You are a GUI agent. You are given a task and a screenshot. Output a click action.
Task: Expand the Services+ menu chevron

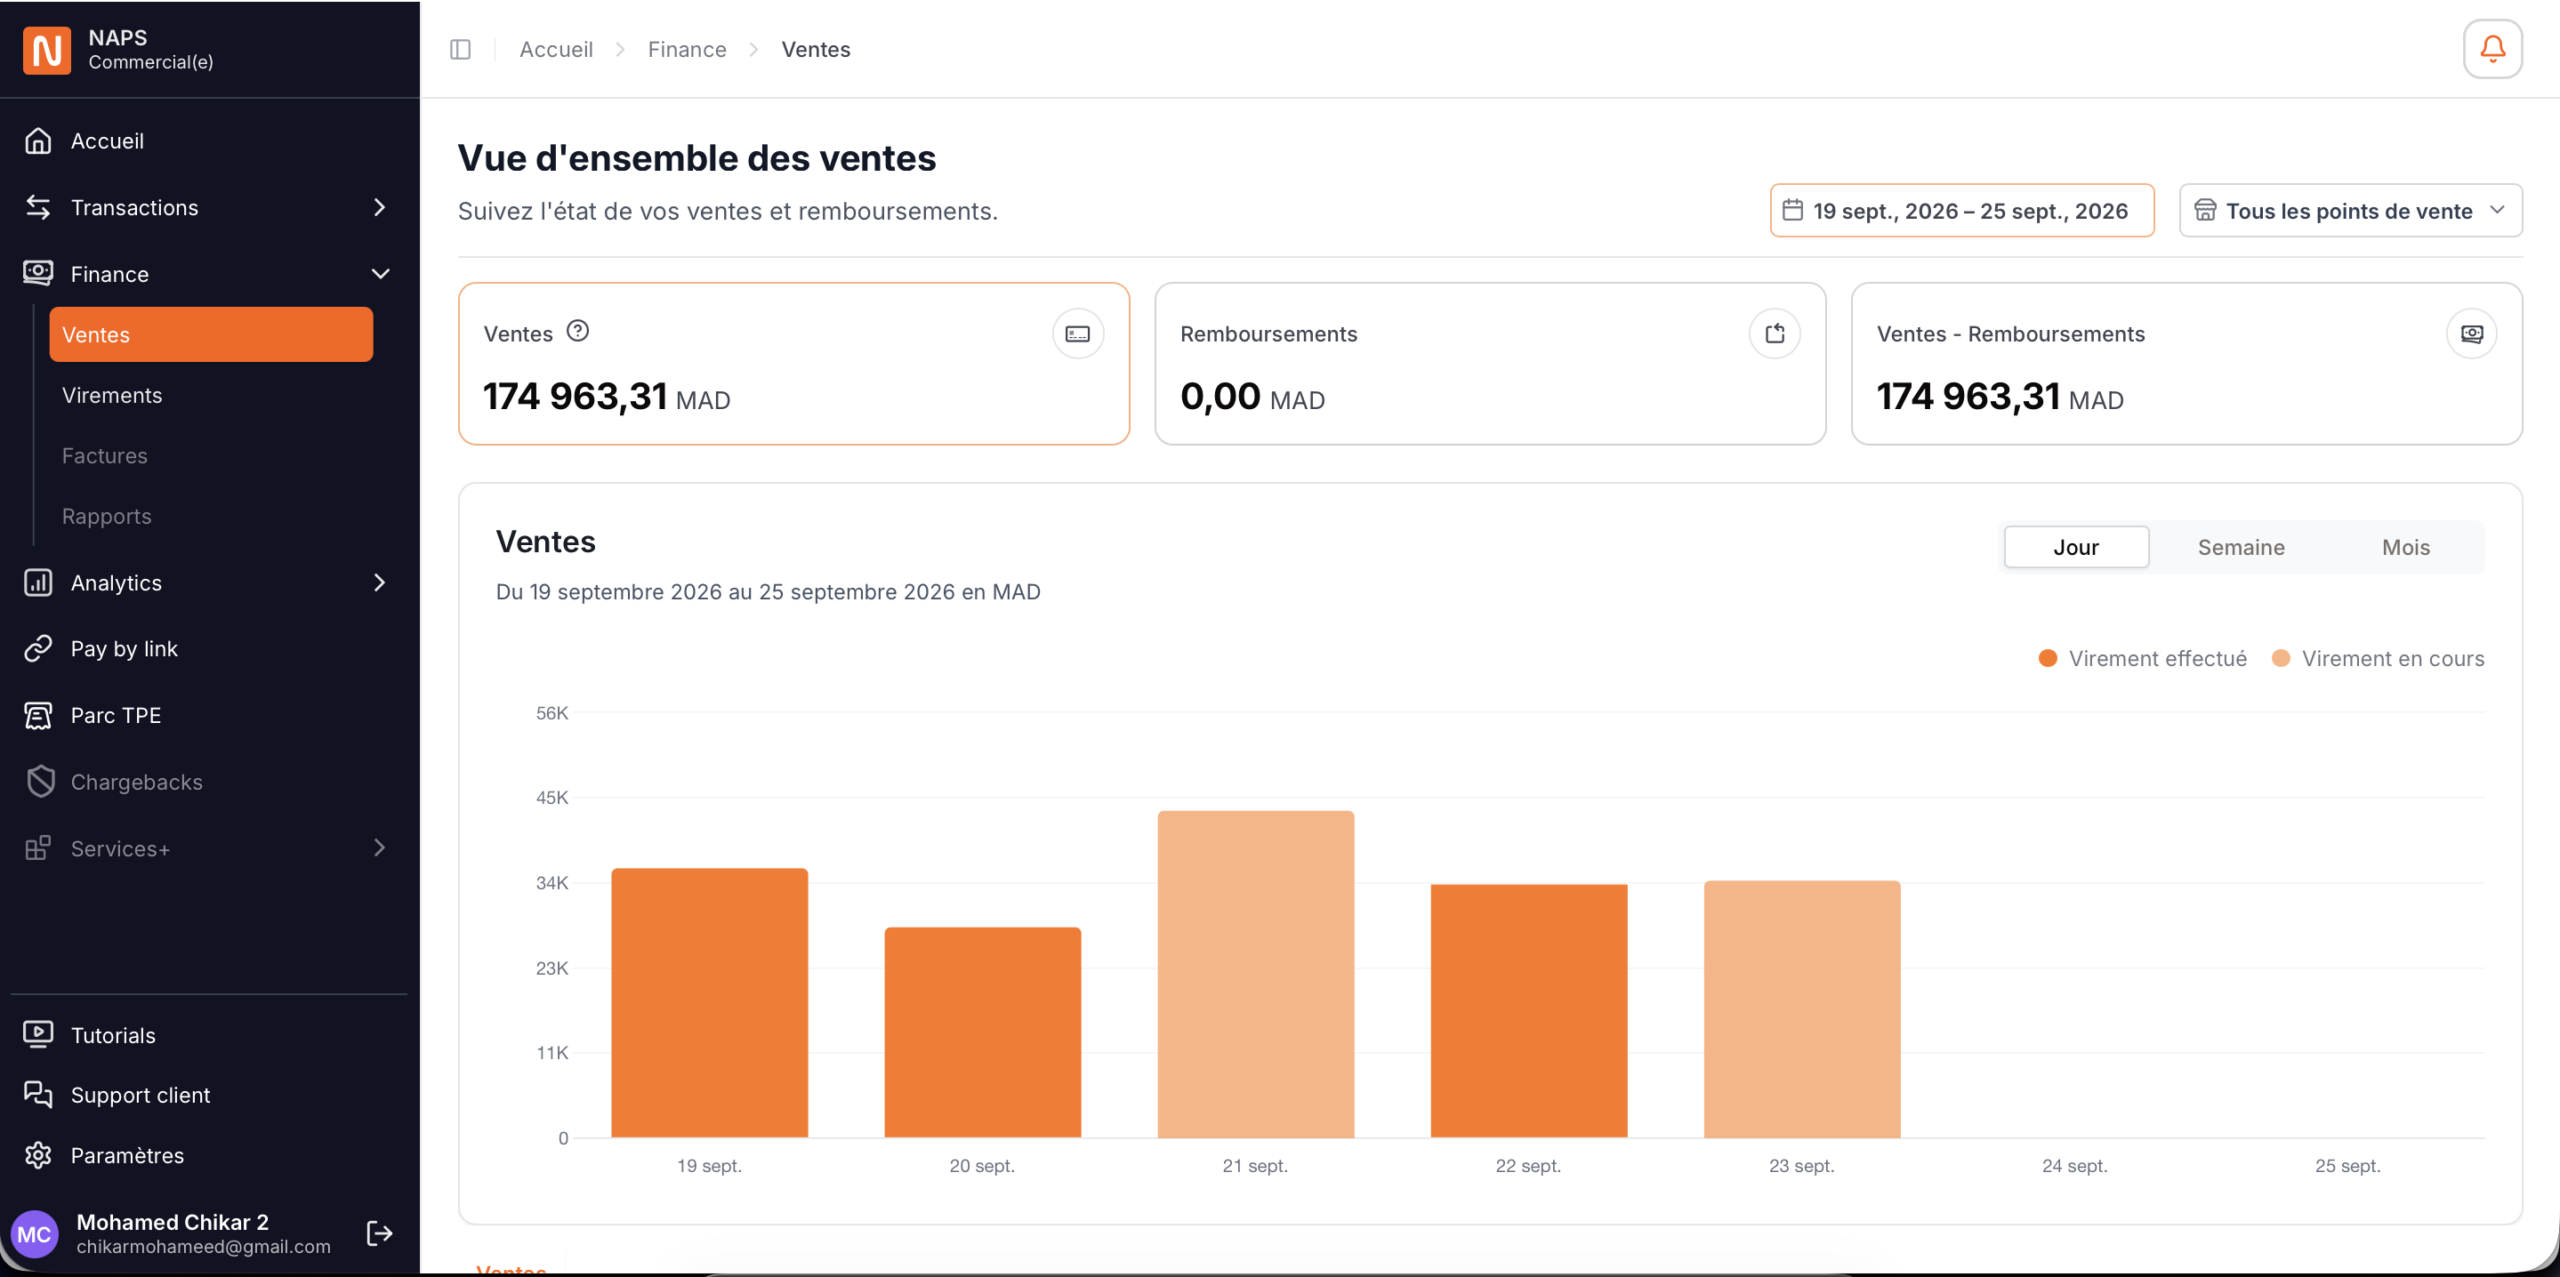(379, 848)
